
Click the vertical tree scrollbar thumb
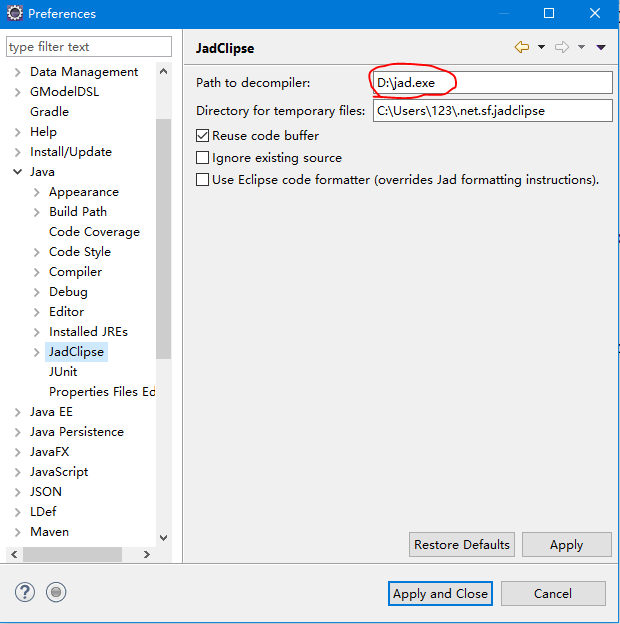(x=163, y=239)
